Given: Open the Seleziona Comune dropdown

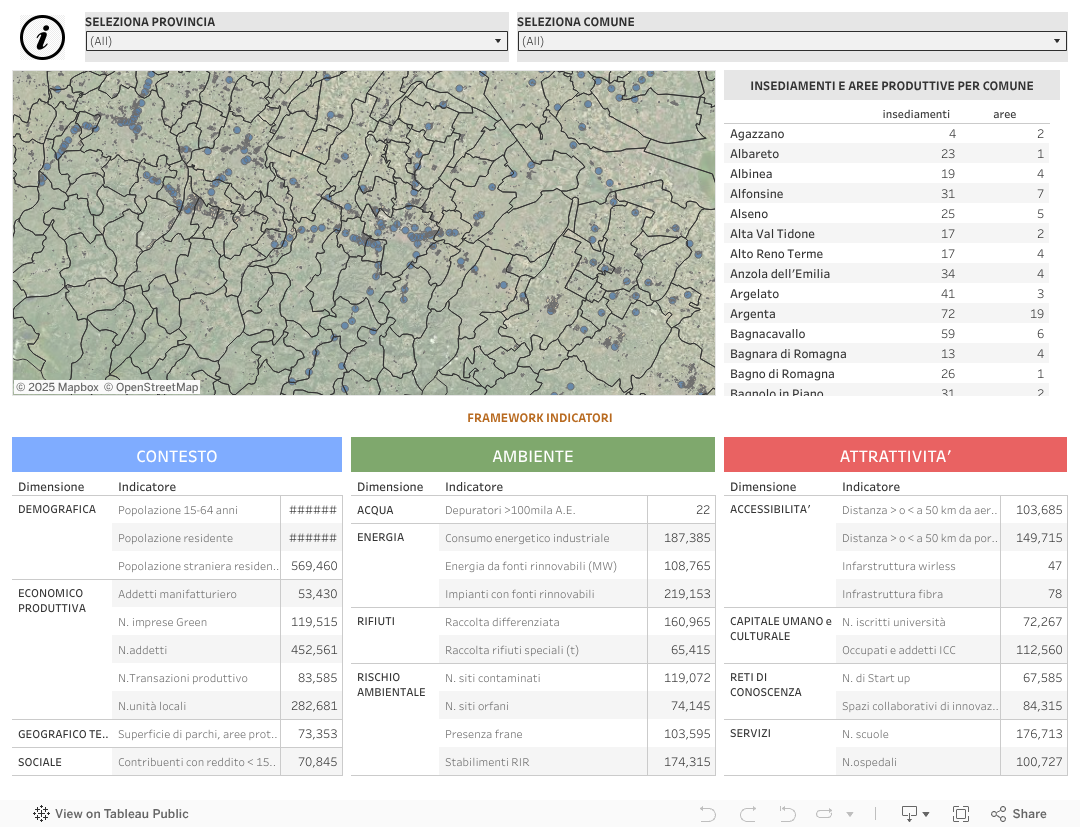Looking at the screenshot, I should (x=792, y=41).
